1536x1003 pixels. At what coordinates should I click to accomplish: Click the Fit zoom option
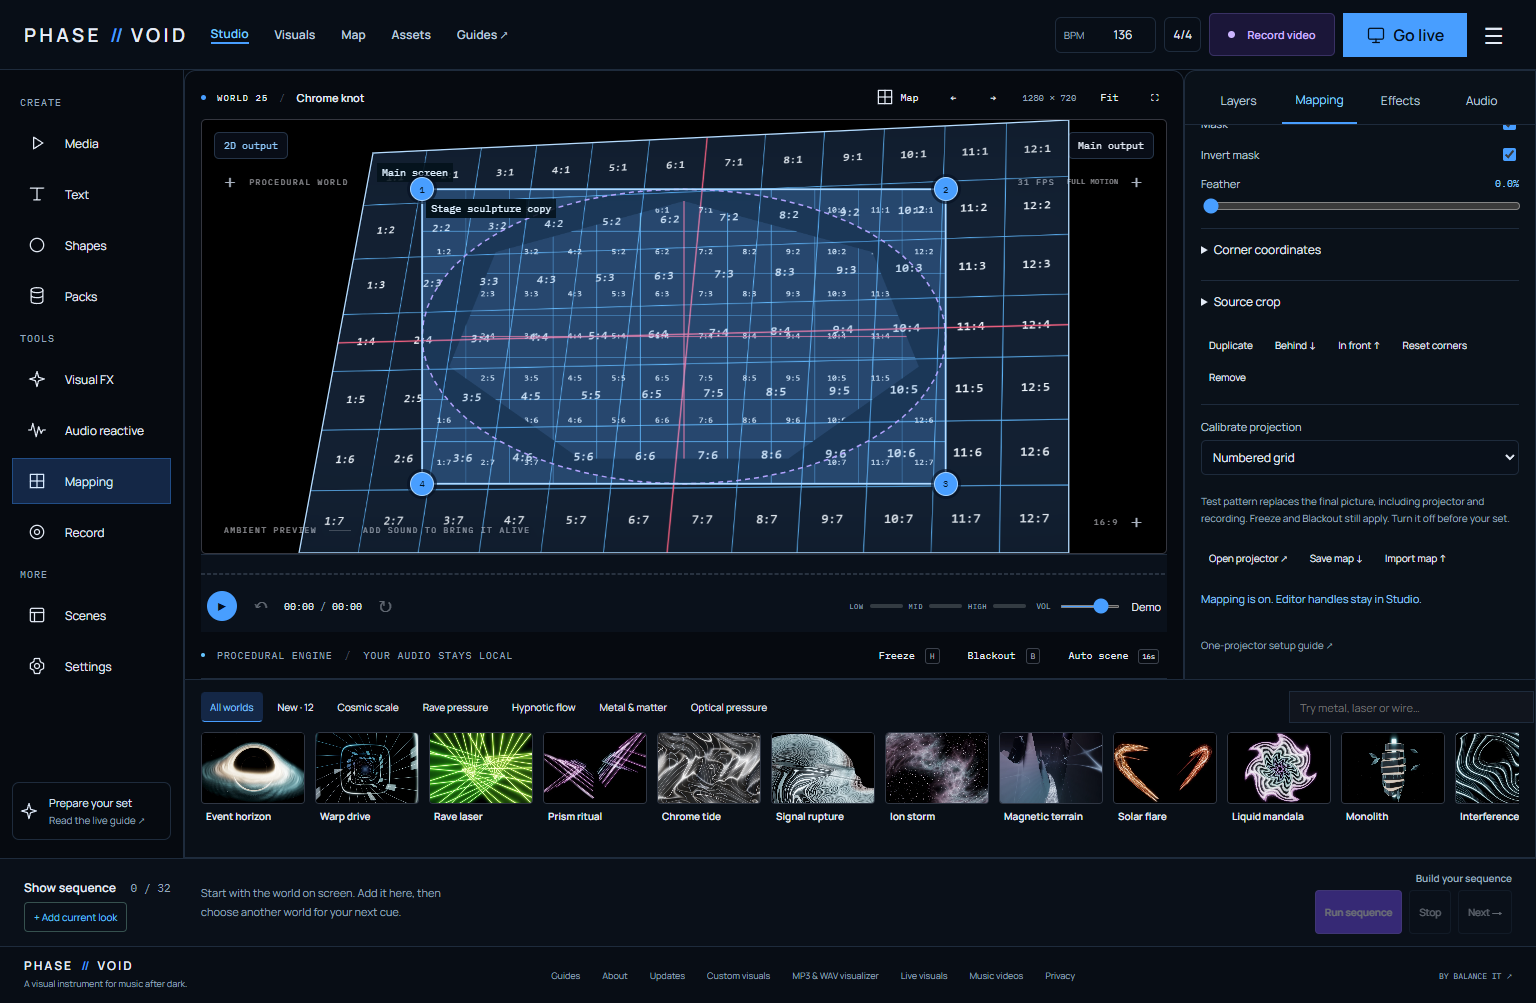[1109, 98]
